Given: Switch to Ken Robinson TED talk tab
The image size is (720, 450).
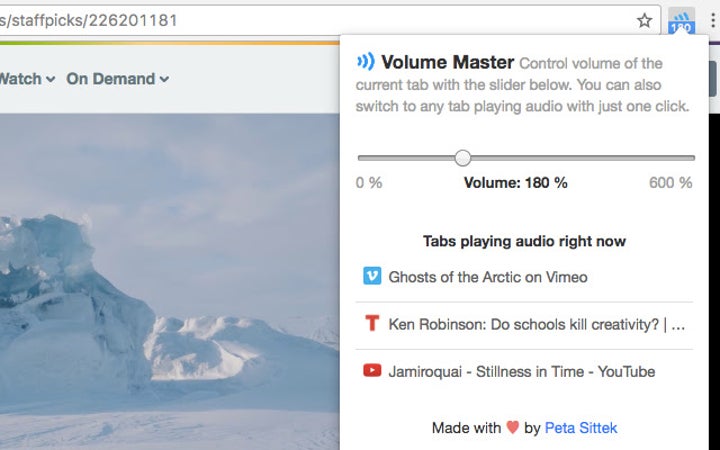Looking at the screenshot, I should (536, 324).
